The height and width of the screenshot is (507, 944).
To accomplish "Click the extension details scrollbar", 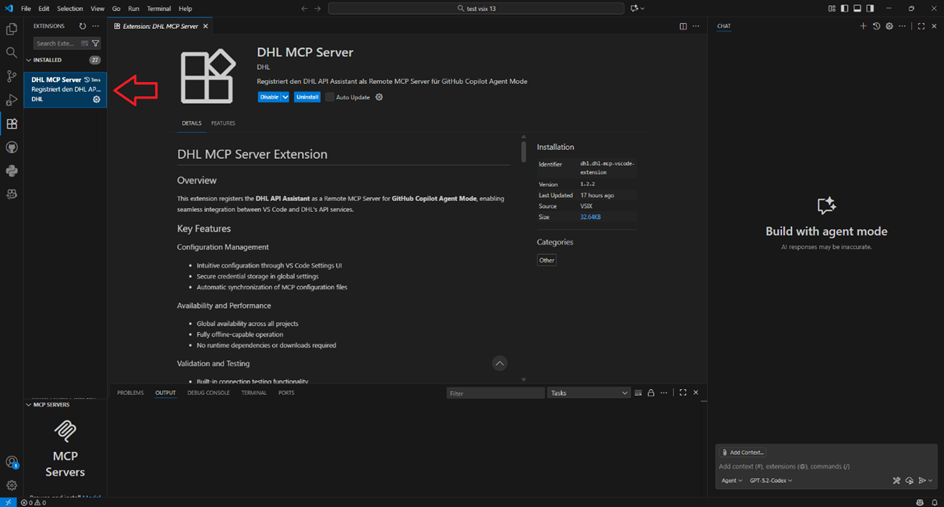I will tap(523, 151).
